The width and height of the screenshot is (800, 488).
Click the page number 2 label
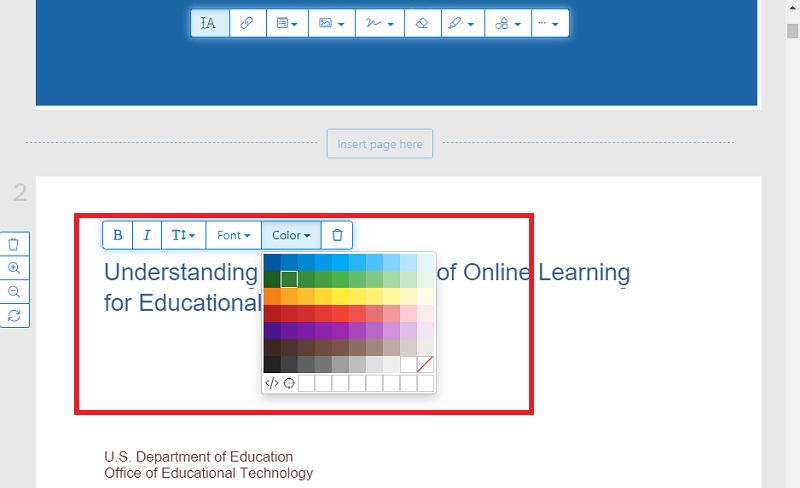pyautogui.click(x=20, y=193)
